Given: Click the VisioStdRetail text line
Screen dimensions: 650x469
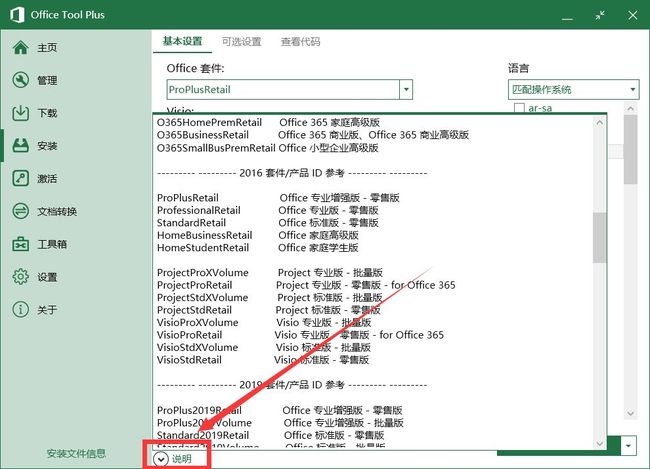Looking at the screenshot, I should tap(263, 360).
